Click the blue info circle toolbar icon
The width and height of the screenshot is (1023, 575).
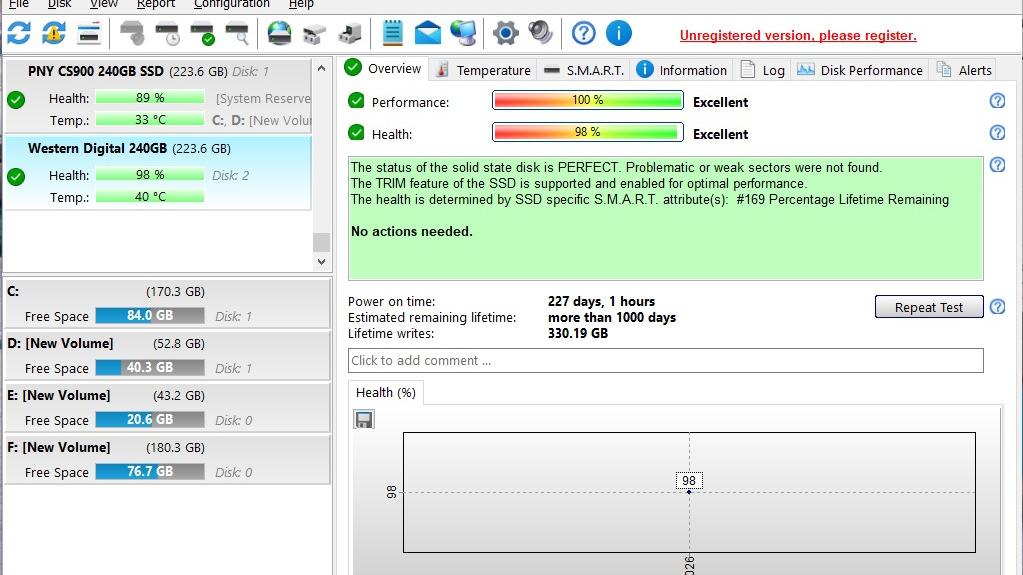619,33
